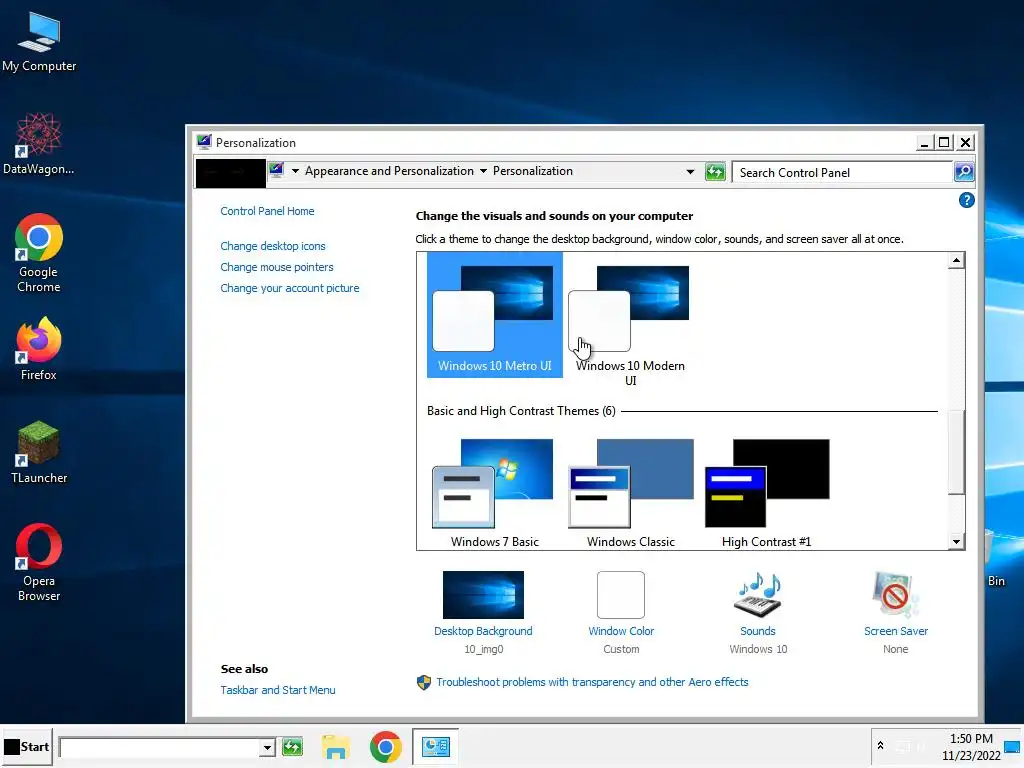Open Change mouse pointers link
1024x768 pixels.
pyautogui.click(x=276, y=267)
